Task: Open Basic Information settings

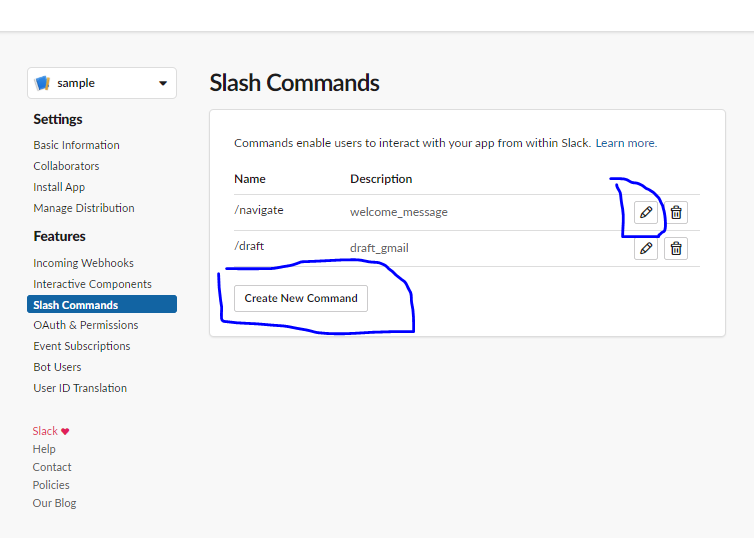Action: coord(76,145)
